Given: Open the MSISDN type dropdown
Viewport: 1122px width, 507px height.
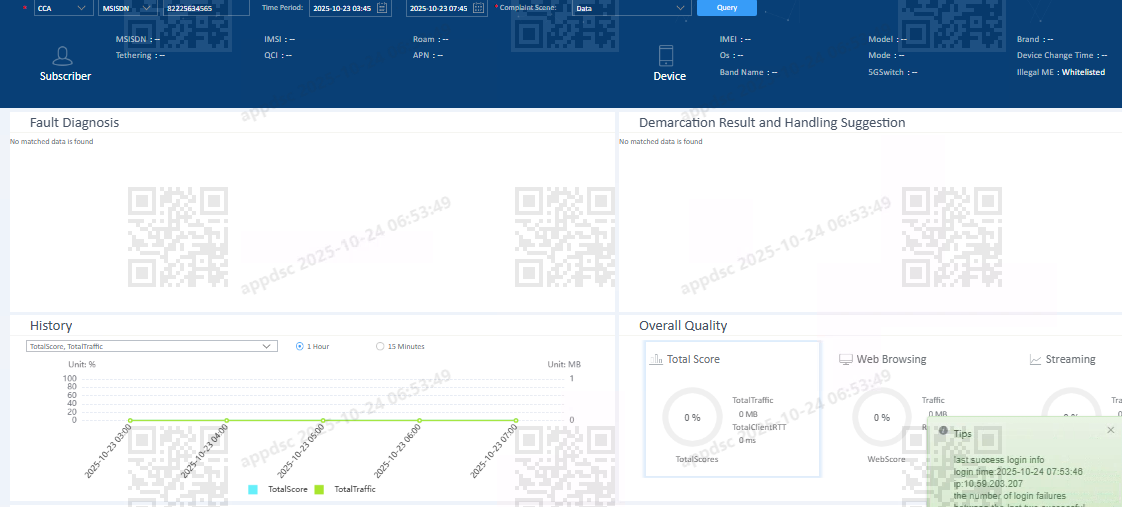Looking at the screenshot, I should pos(128,8).
